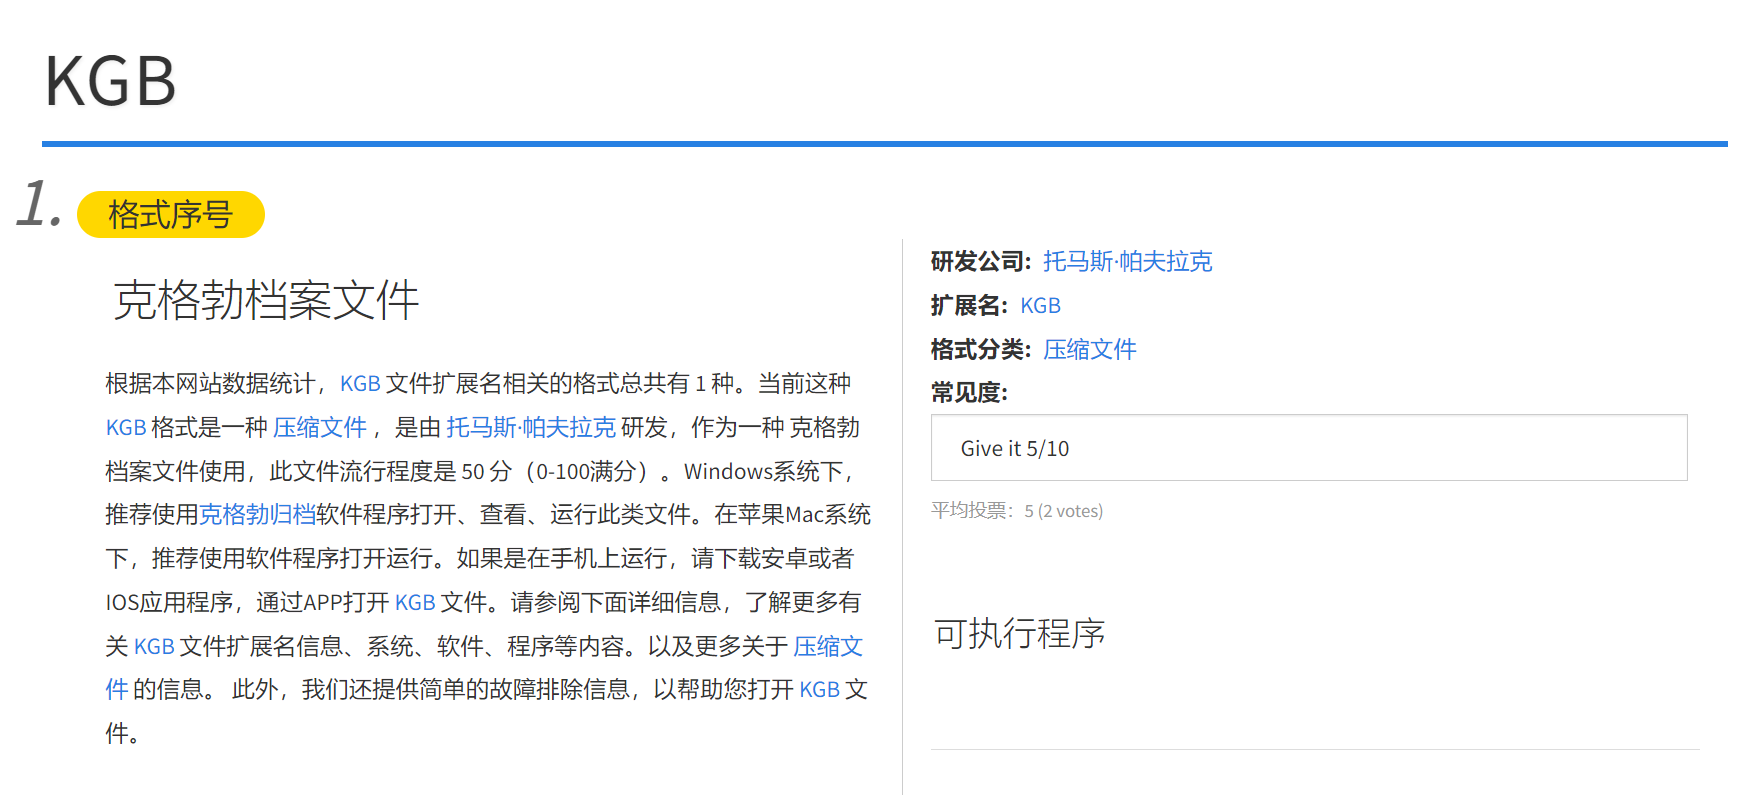The width and height of the screenshot is (1758, 795).
Task: Click KGB link before 文件扩展名相关的格式总共有
Action: (360, 384)
